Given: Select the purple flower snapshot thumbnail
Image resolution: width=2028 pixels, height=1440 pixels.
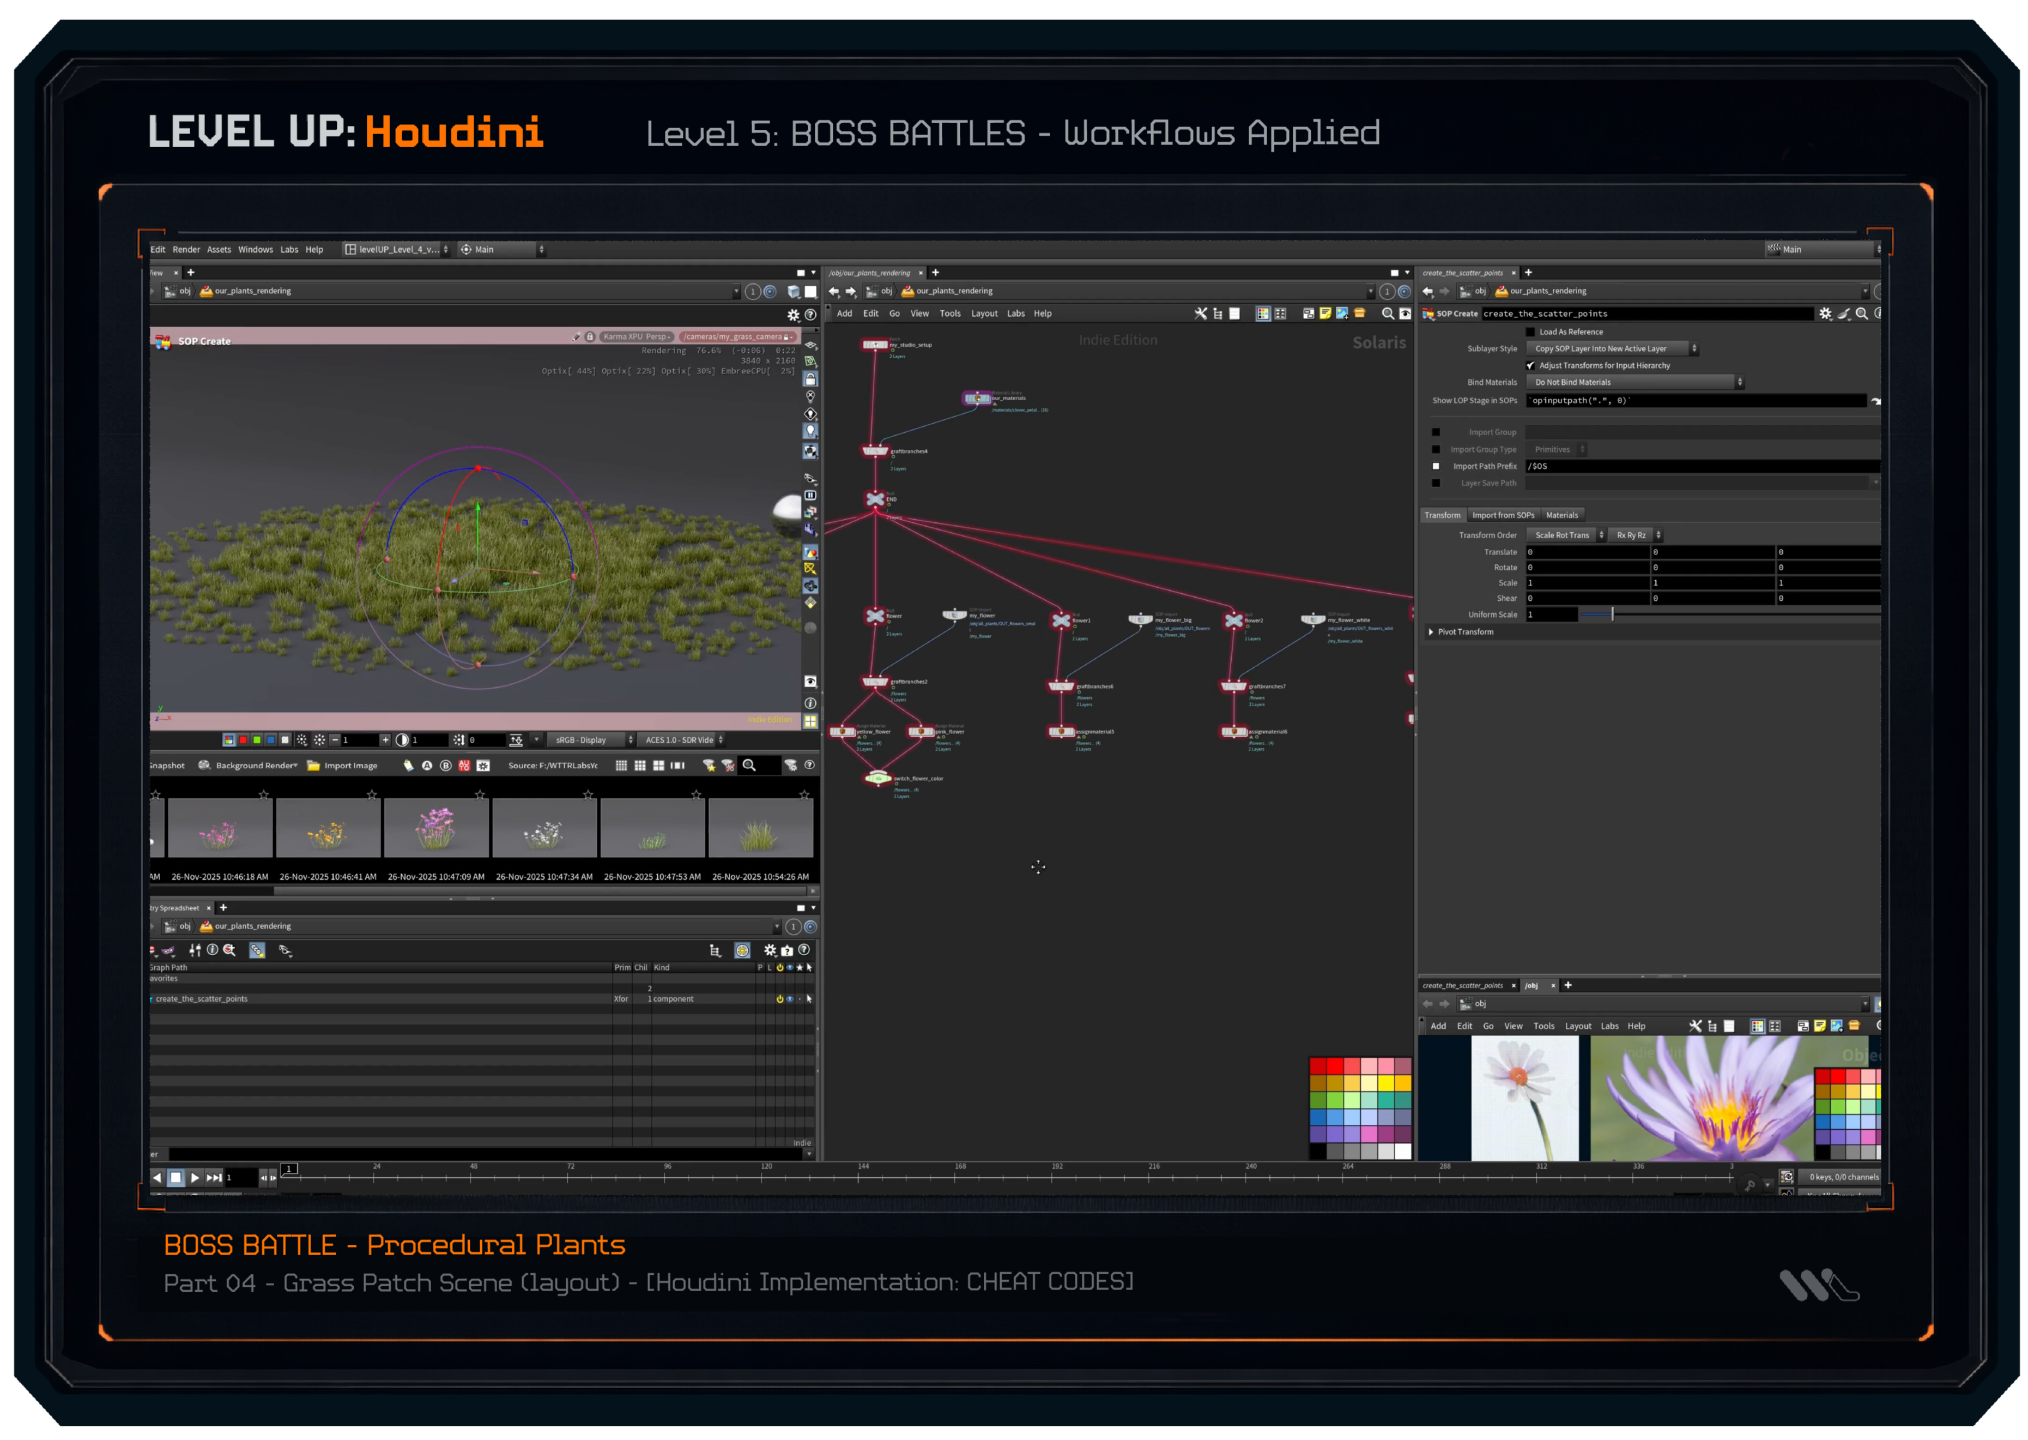Looking at the screenshot, I should click(436, 828).
